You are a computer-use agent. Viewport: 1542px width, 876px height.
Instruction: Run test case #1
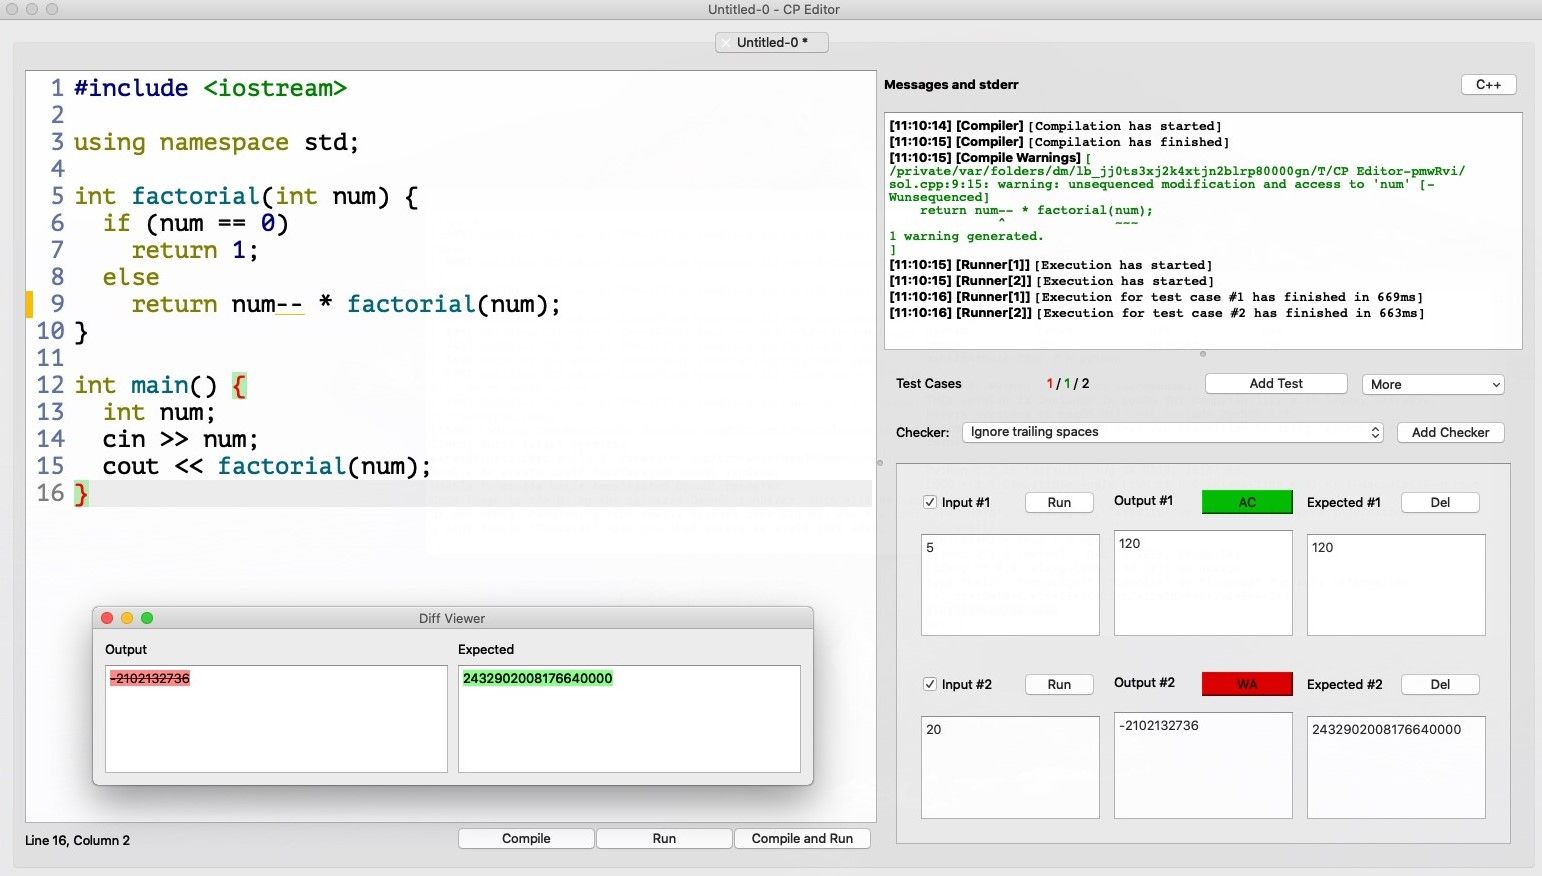1059,503
